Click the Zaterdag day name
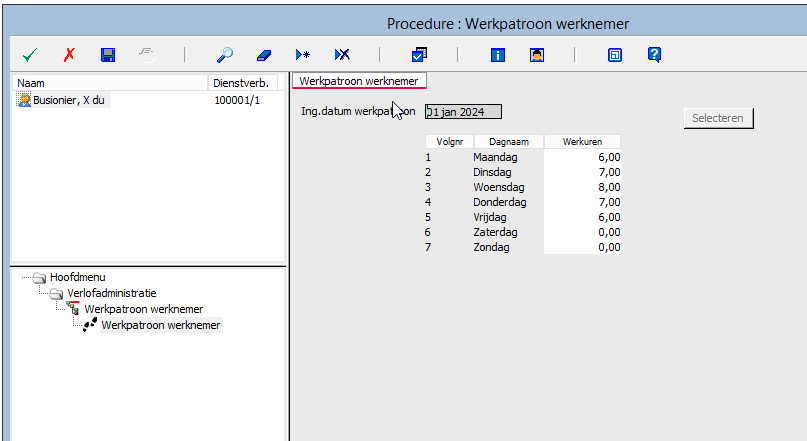 (495, 232)
